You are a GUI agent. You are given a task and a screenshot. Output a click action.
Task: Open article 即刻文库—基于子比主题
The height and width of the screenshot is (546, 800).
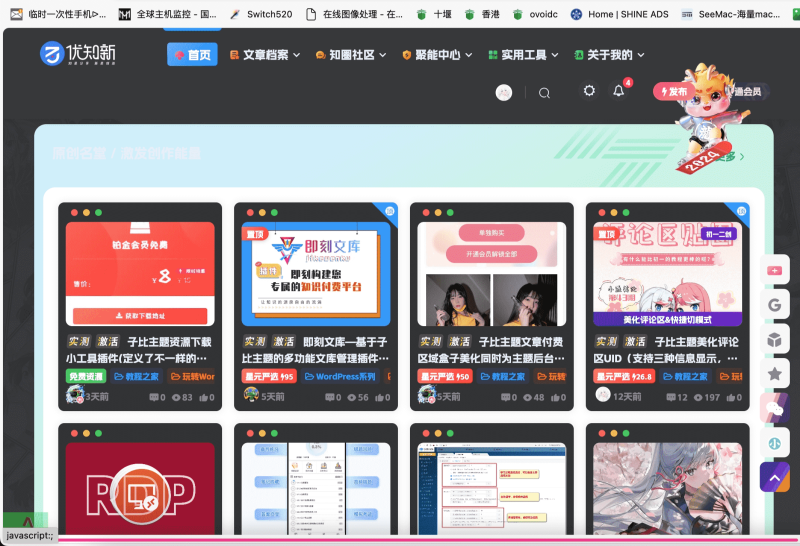(315, 350)
